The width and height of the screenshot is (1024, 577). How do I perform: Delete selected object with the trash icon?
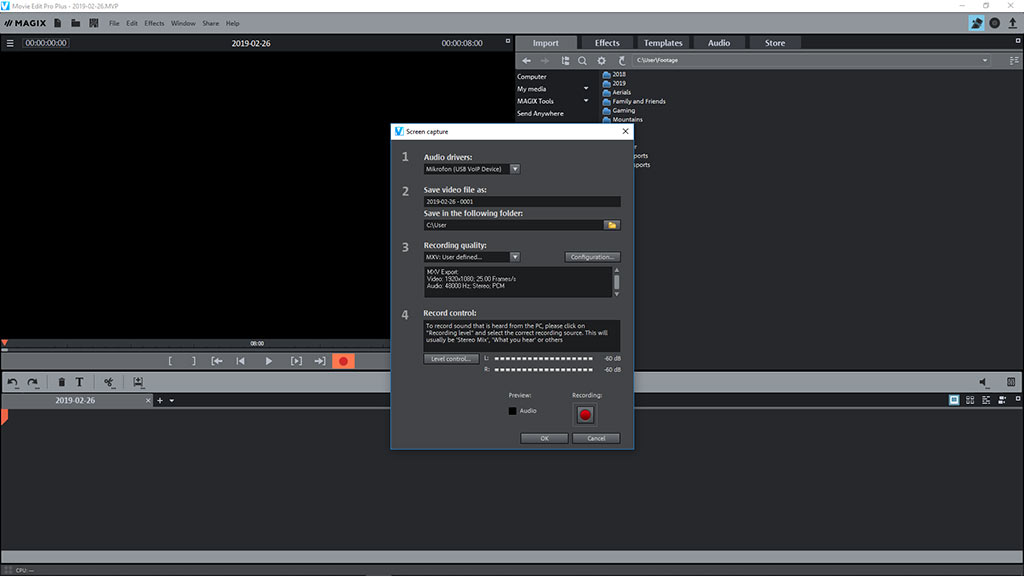click(x=61, y=382)
